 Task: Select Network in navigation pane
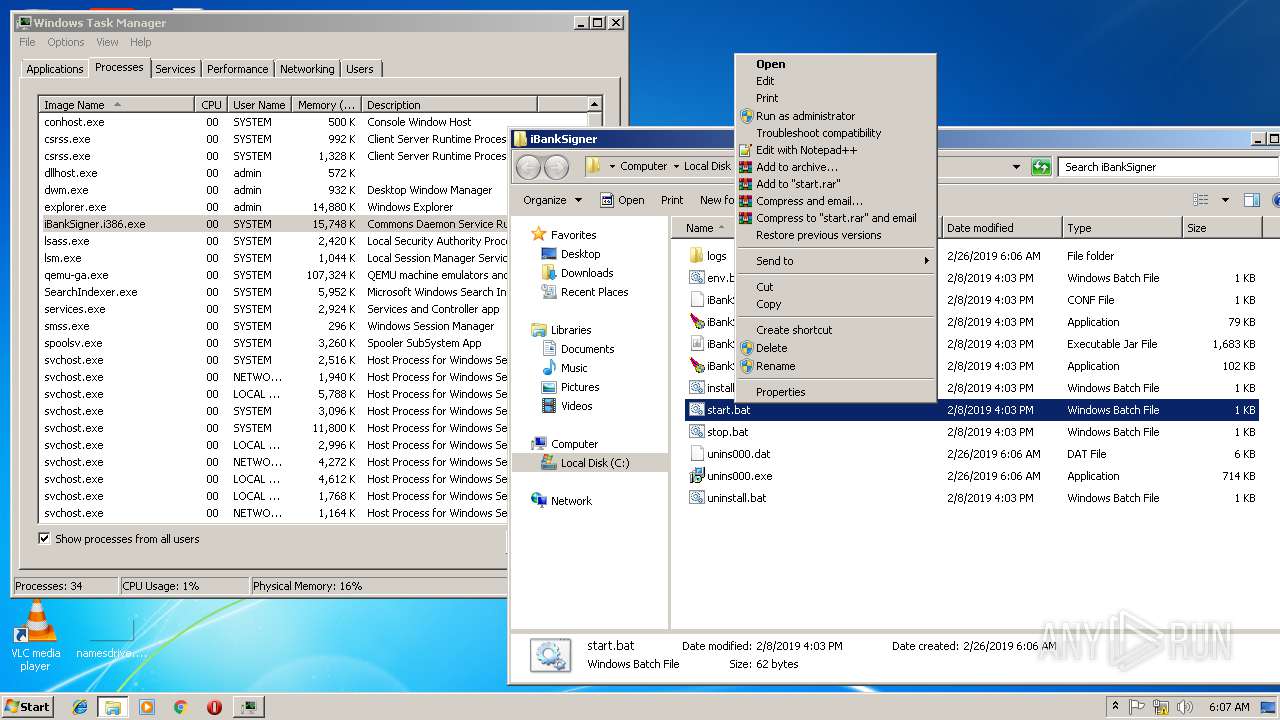click(x=571, y=501)
